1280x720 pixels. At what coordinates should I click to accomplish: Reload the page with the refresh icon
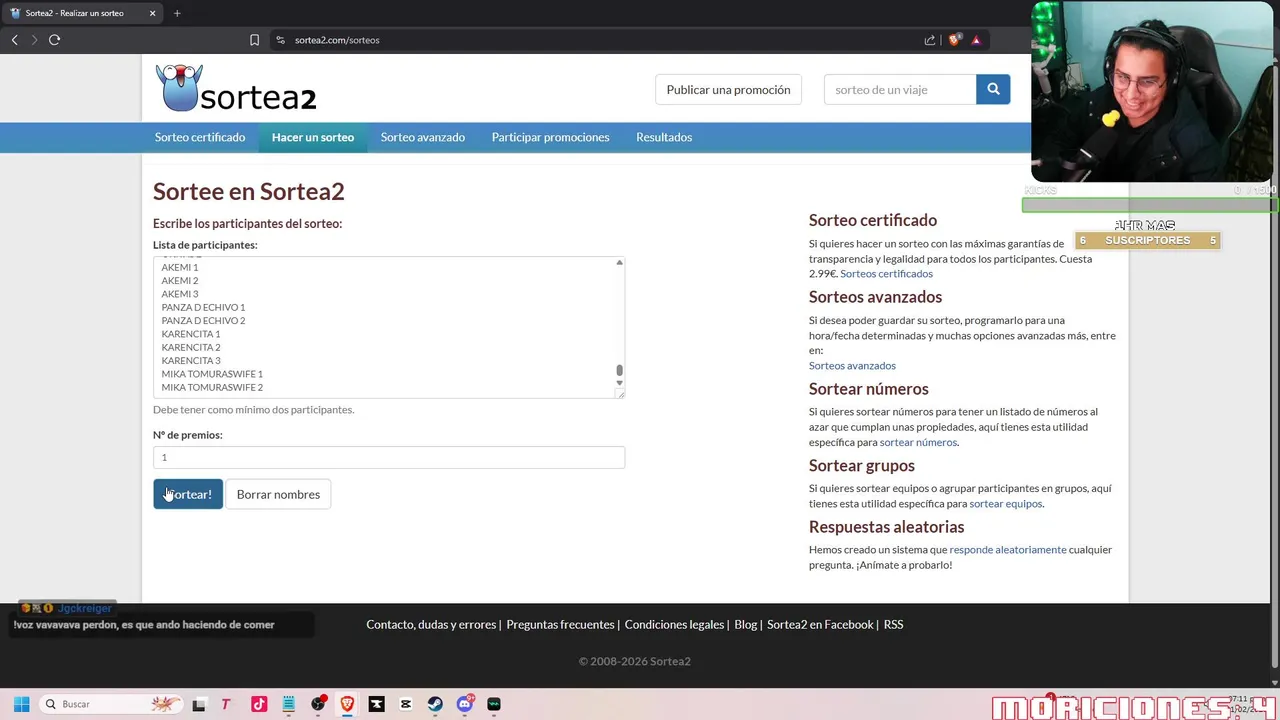(55, 40)
